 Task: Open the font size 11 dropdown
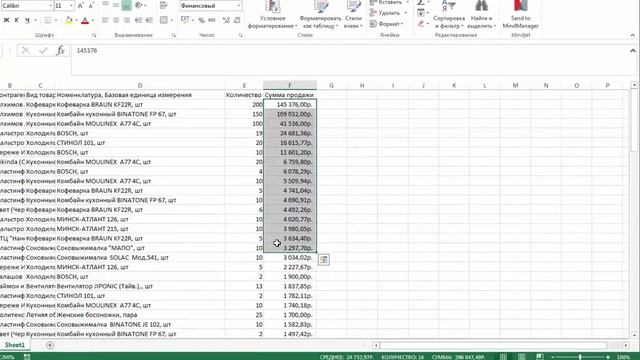click(x=71, y=6)
